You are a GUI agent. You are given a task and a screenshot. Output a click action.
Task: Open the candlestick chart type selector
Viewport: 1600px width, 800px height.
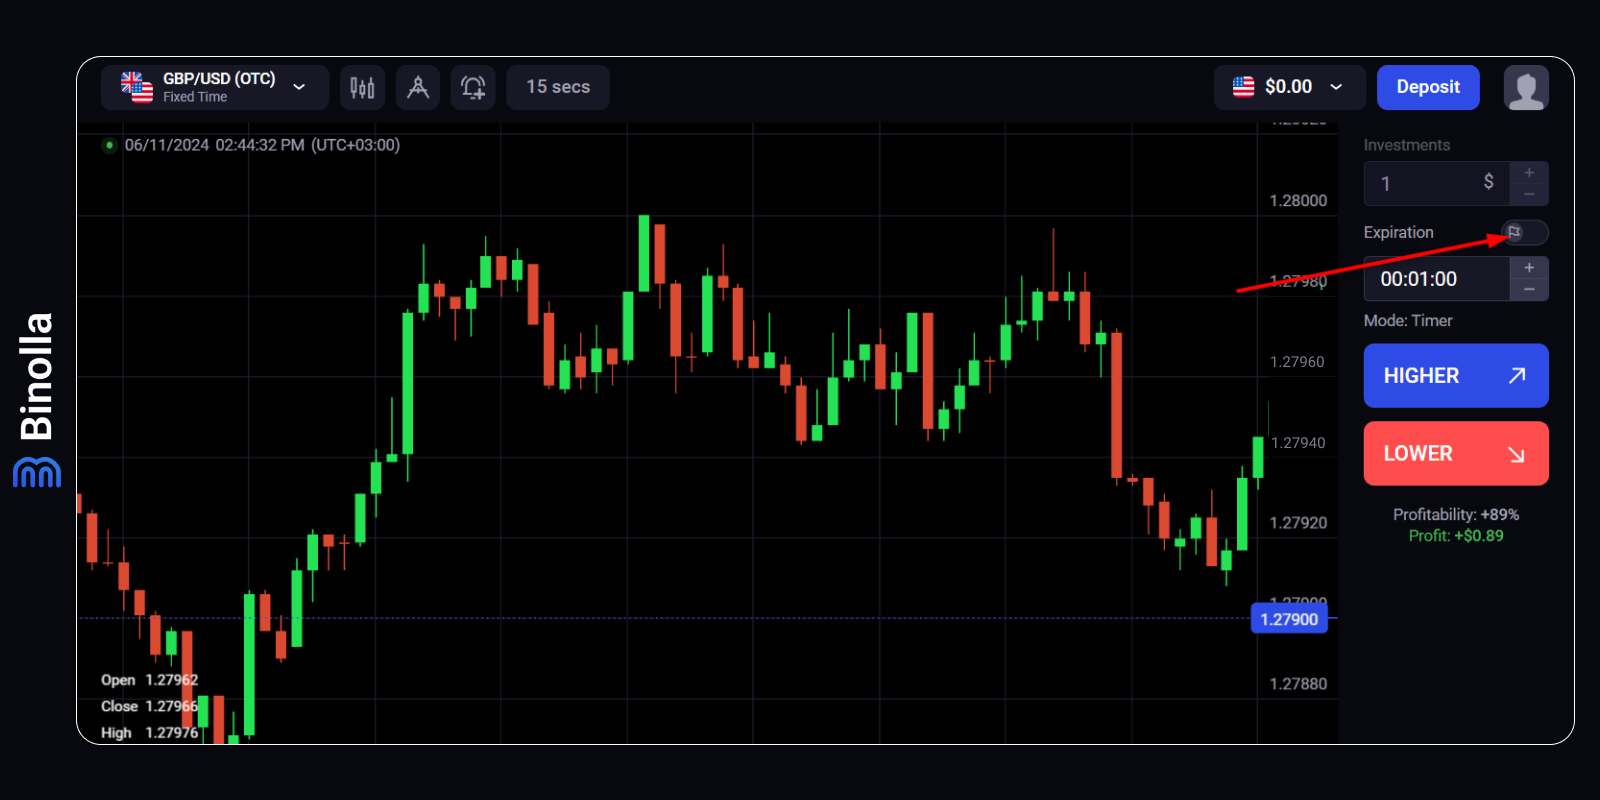click(x=362, y=88)
